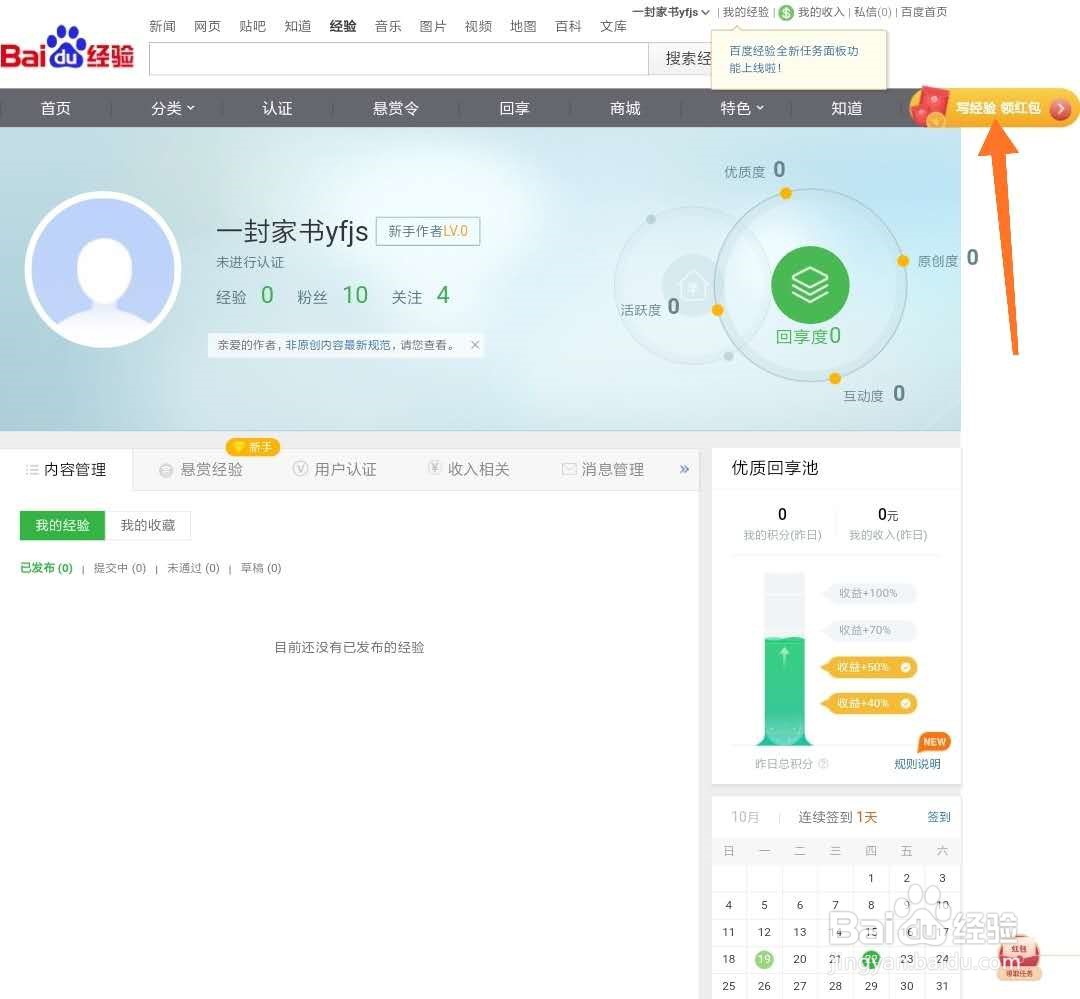Click the 搜索经验 search button
The image size is (1080, 999).
click(681, 59)
